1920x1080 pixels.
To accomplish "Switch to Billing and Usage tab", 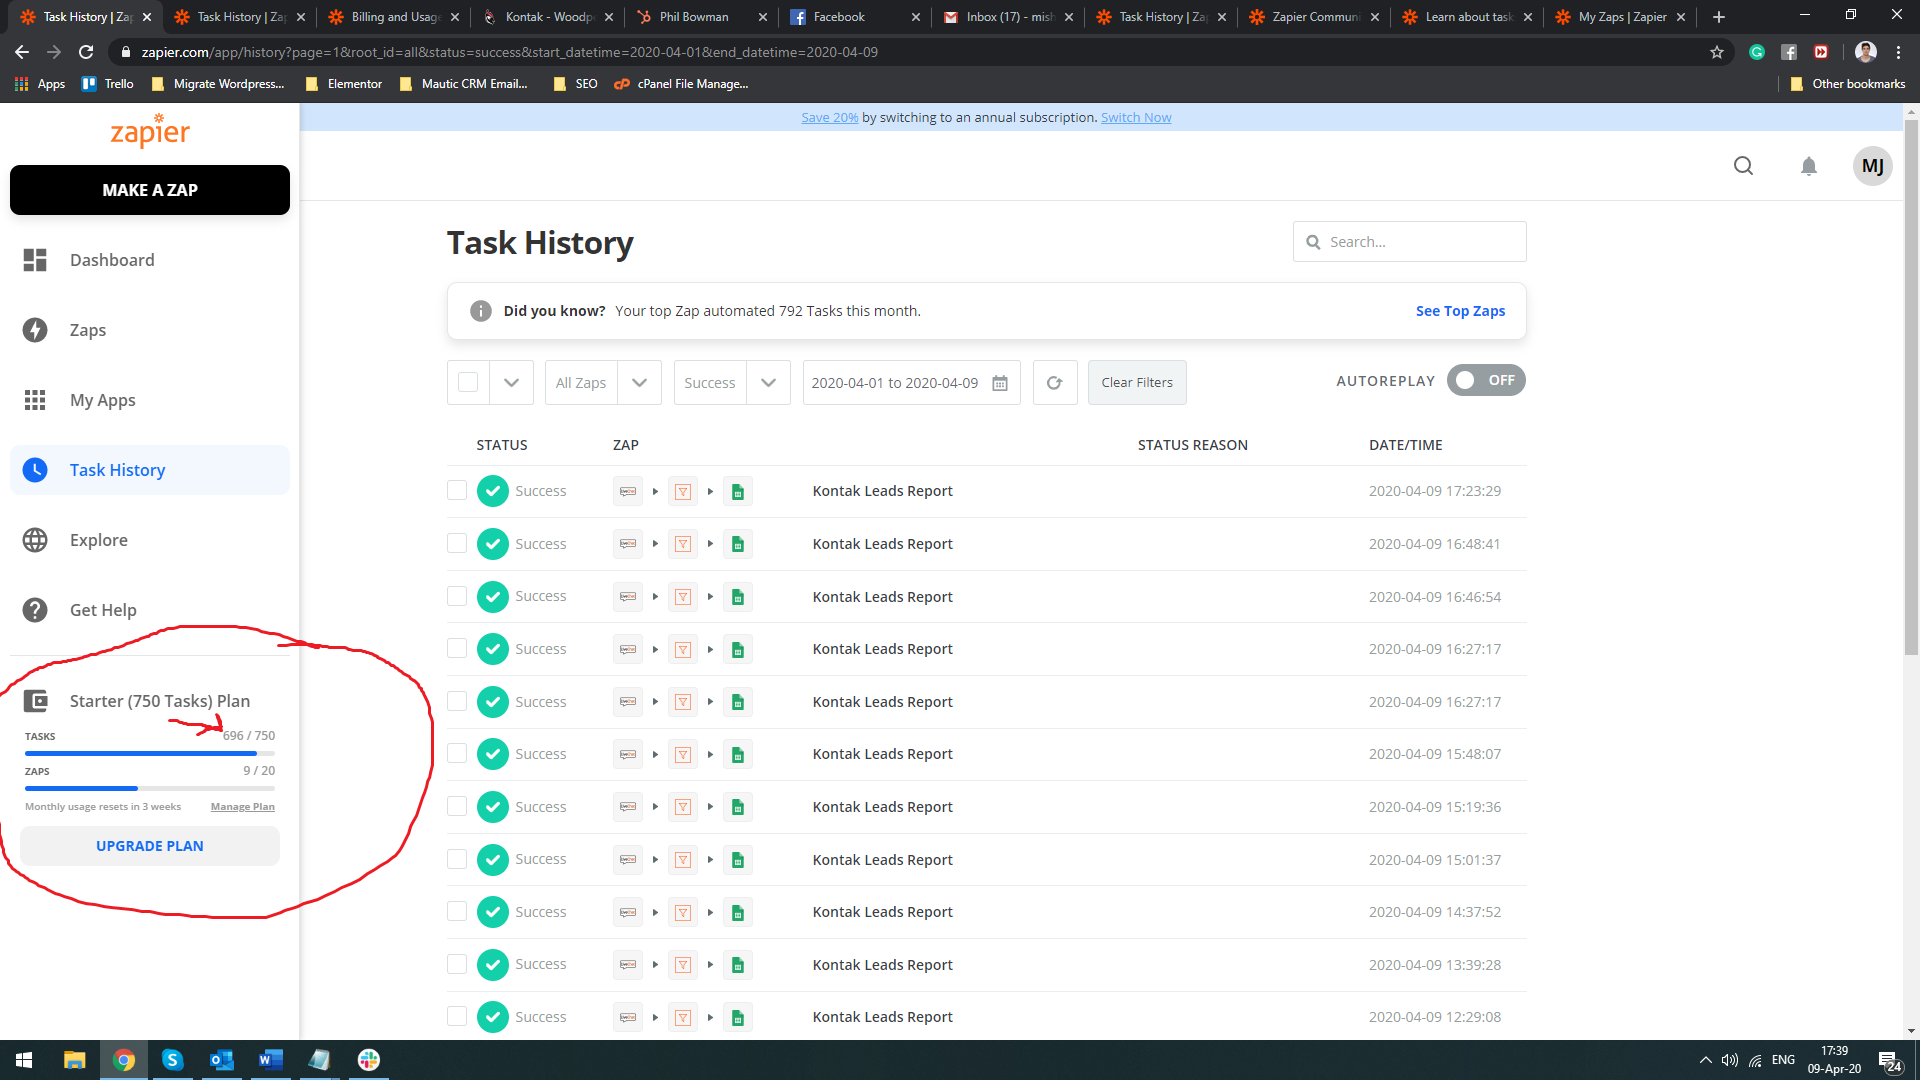I will coord(394,17).
